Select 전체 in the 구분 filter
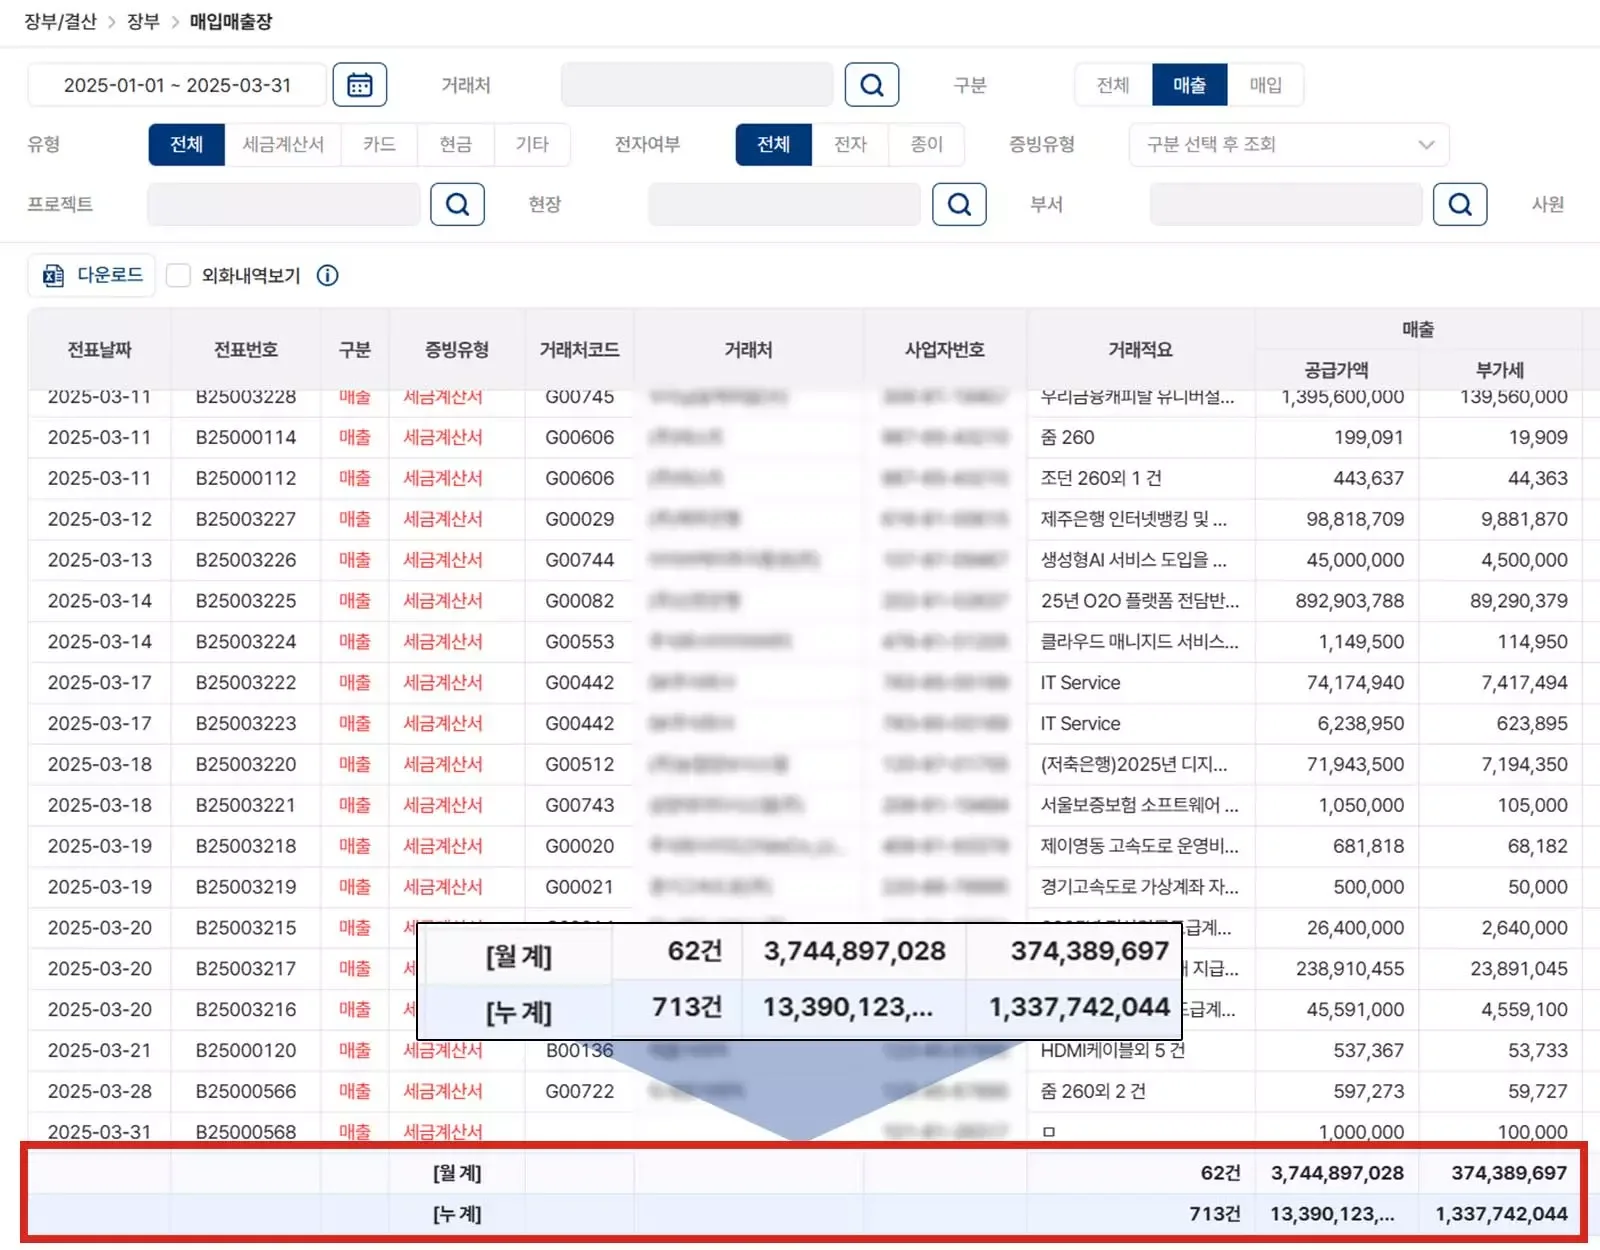This screenshot has height=1250, width=1600. (x=1113, y=85)
